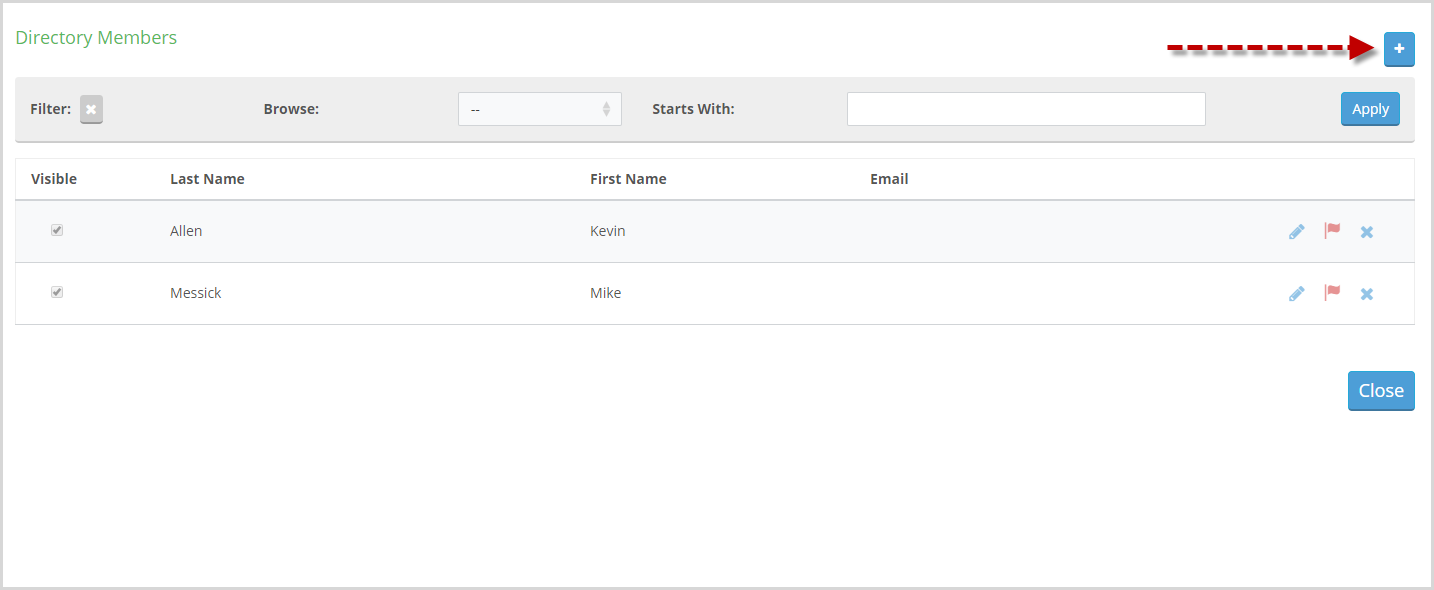
Task: Click the Visible column header
Action: tap(54, 179)
